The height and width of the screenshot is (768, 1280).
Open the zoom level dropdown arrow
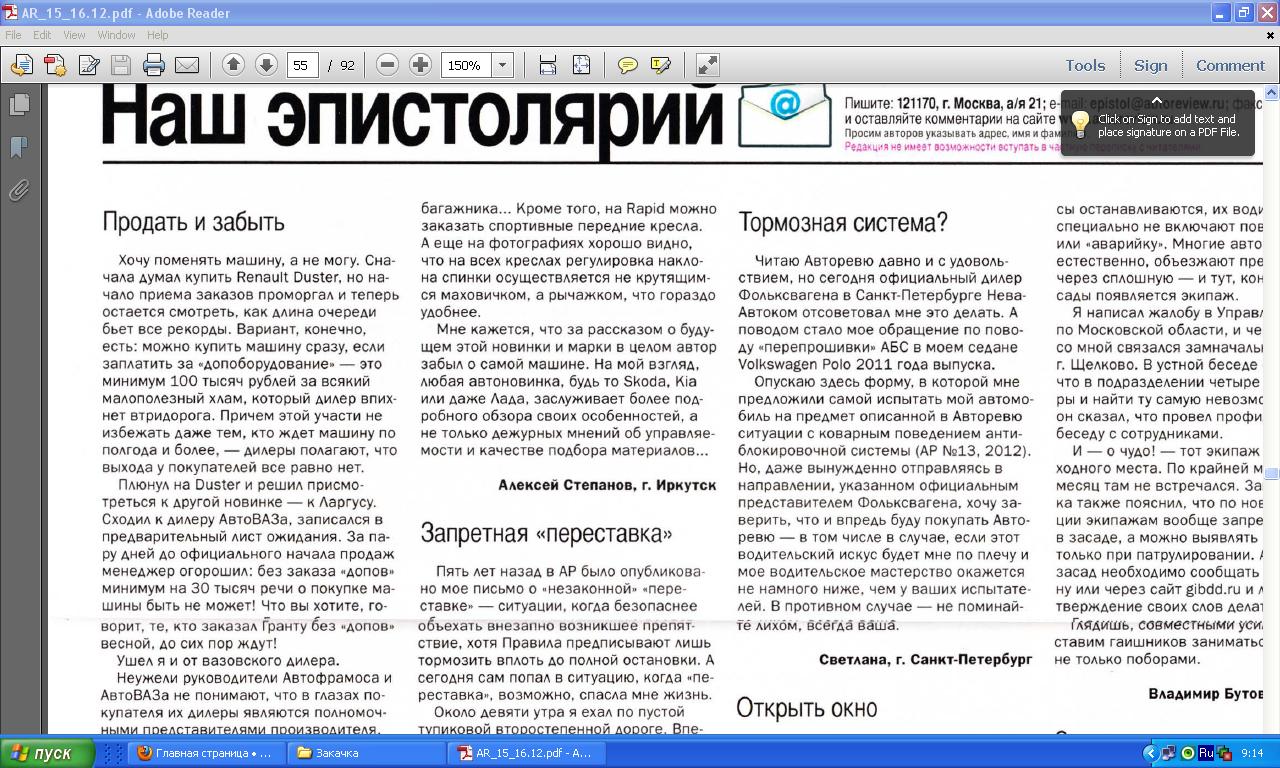click(502, 65)
